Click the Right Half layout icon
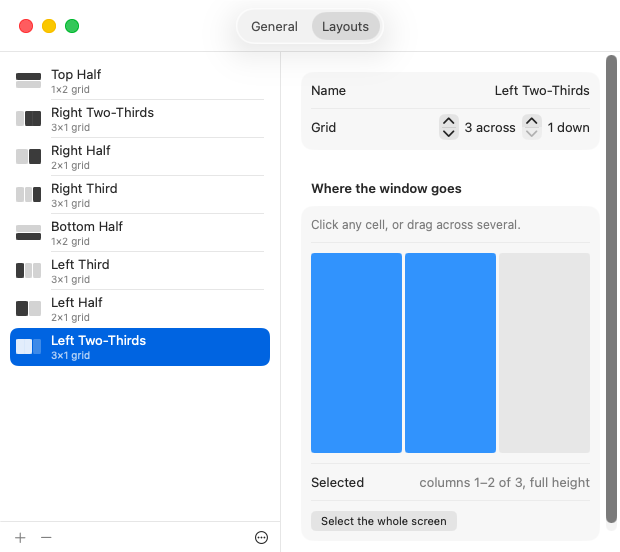The height and width of the screenshot is (552, 620). 28,157
